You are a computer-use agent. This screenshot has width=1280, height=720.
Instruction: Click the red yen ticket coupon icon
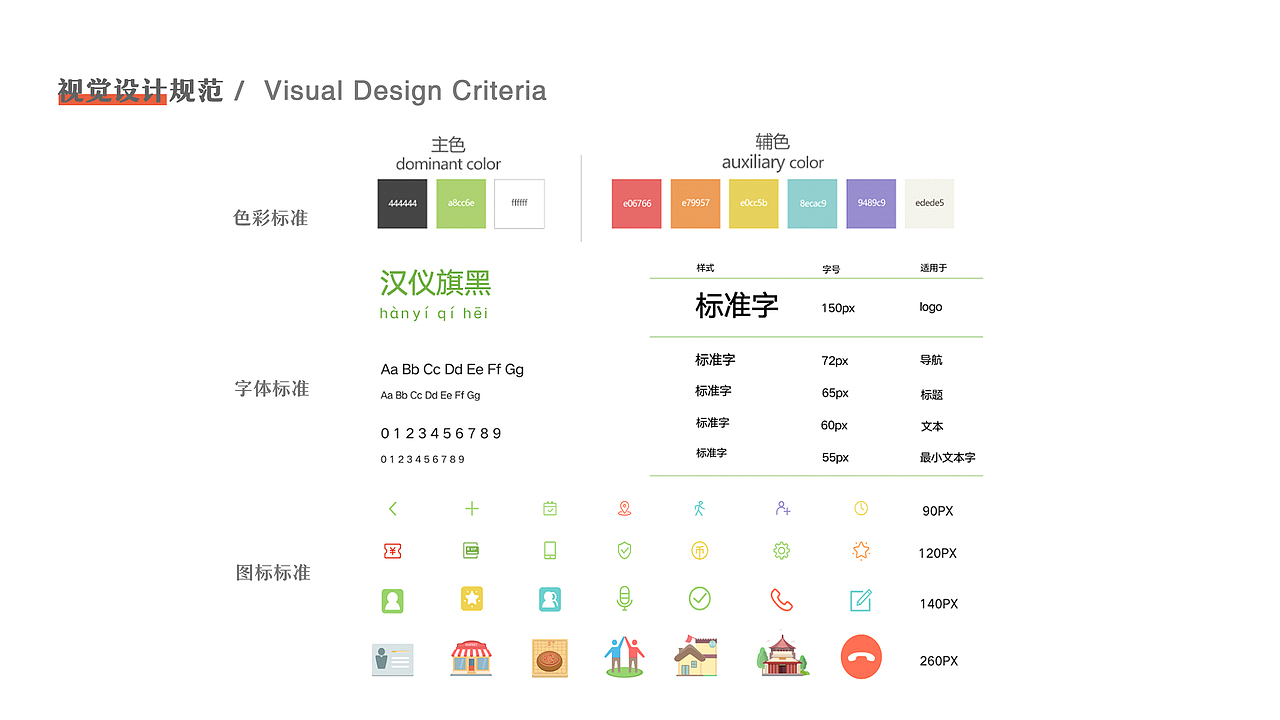click(392, 551)
